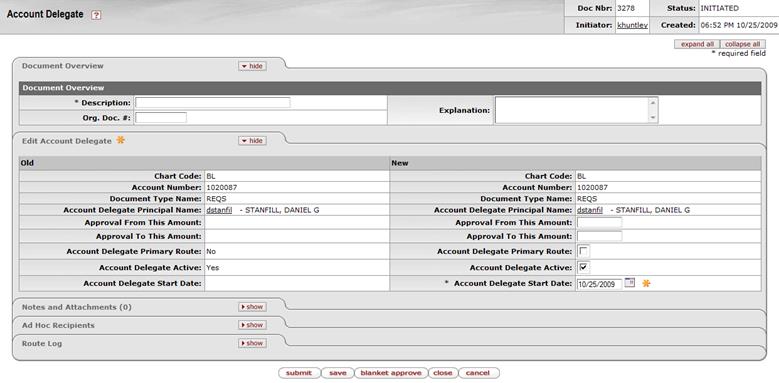Hide the Edit Account Delegate section
Viewport: 779px width, 383px height.
252,141
